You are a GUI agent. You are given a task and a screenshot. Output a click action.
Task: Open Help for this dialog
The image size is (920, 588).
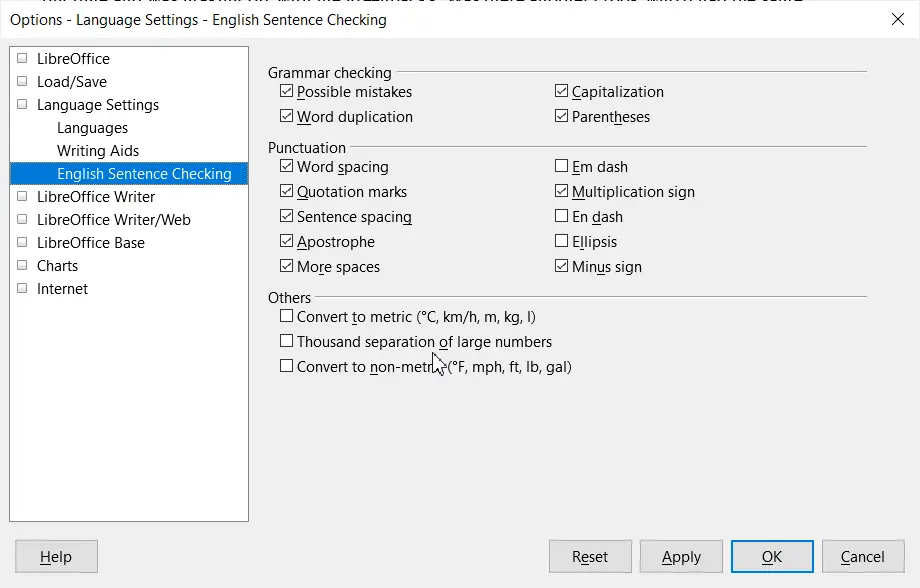point(56,557)
